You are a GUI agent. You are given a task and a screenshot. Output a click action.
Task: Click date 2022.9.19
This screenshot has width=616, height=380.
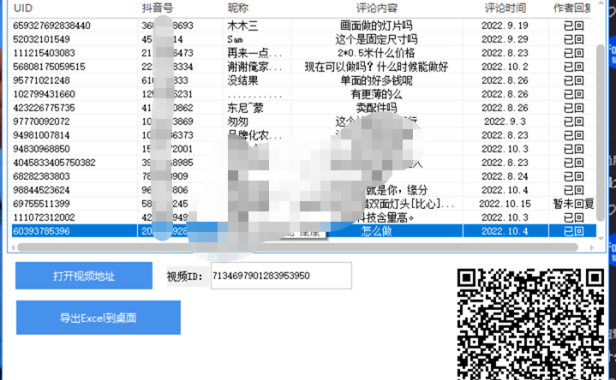click(x=505, y=26)
